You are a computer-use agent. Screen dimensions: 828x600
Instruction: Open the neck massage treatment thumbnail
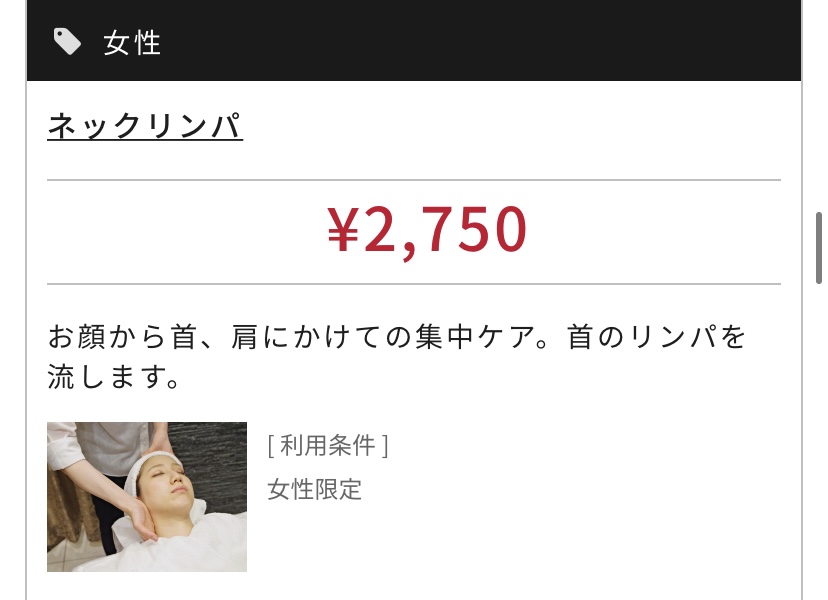coord(147,496)
